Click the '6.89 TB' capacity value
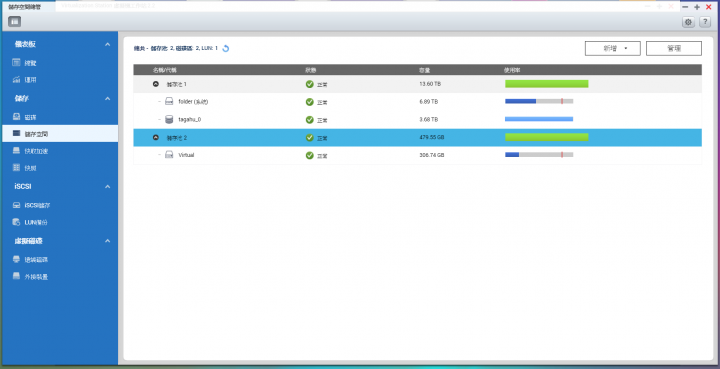The height and width of the screenshot is (369, 720). click(428, 101)
